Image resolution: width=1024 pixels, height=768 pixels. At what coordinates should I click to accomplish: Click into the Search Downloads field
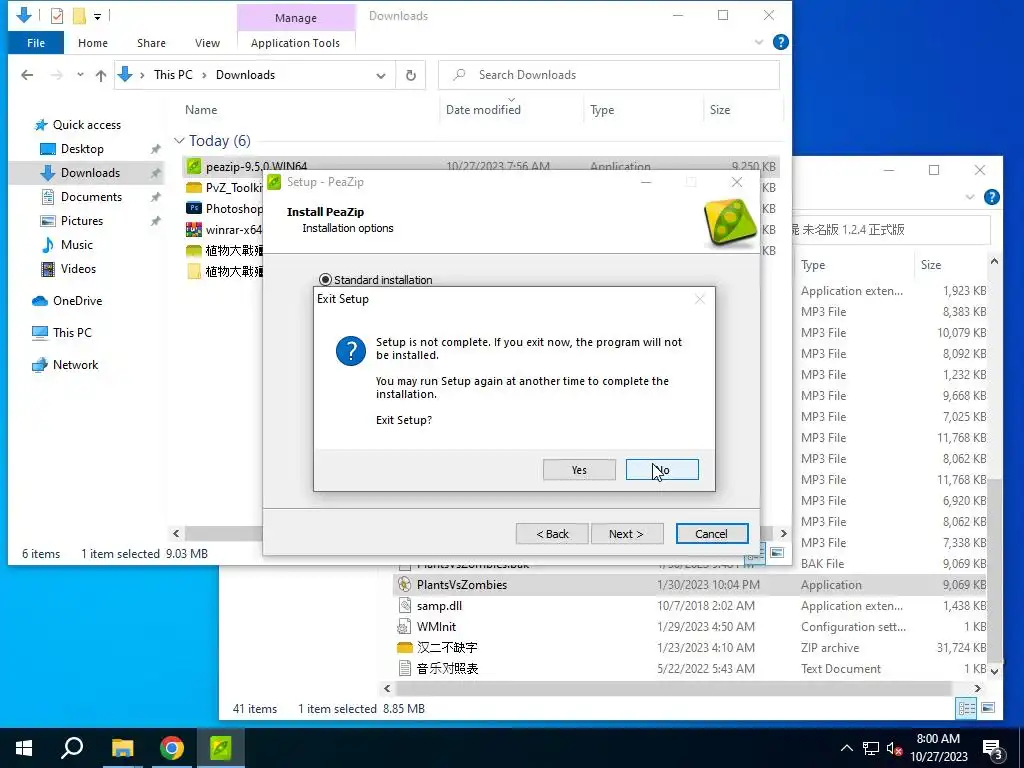[x=609, y=75]
